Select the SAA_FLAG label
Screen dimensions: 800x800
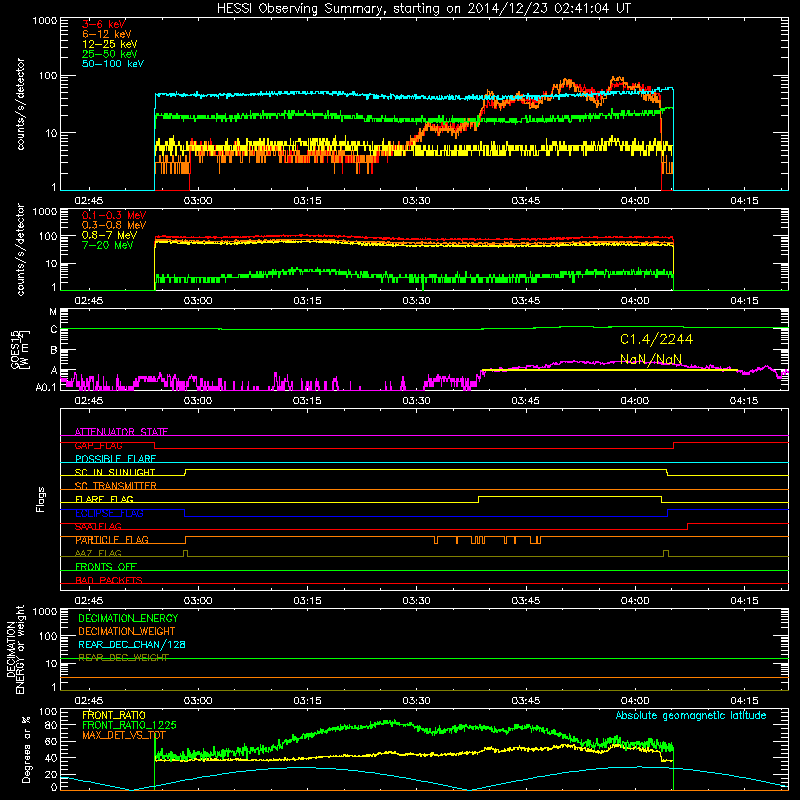point(98,527)
